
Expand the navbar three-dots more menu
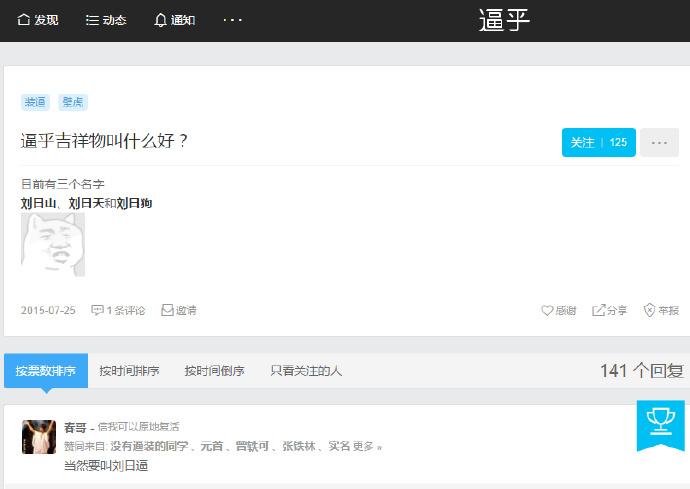(x=232, y=20)
